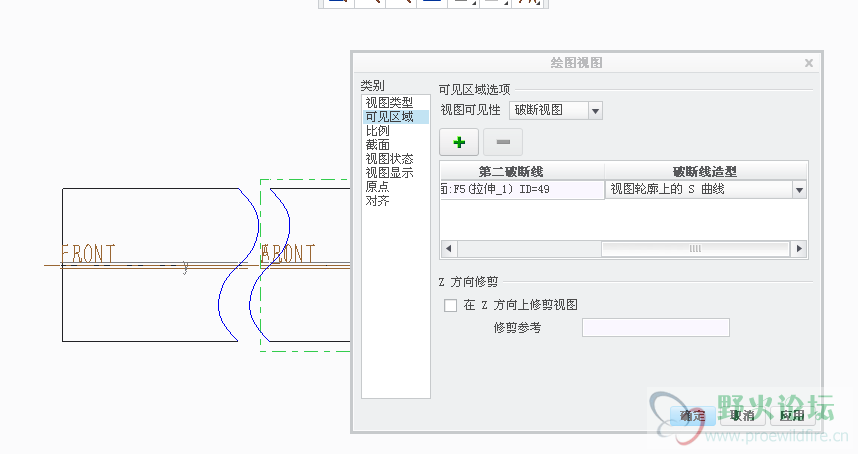This screenshot has height=454, width=858.
Task: Open the 视图可见性 dropdown set to 破断视图
Action: click(555, 110)
